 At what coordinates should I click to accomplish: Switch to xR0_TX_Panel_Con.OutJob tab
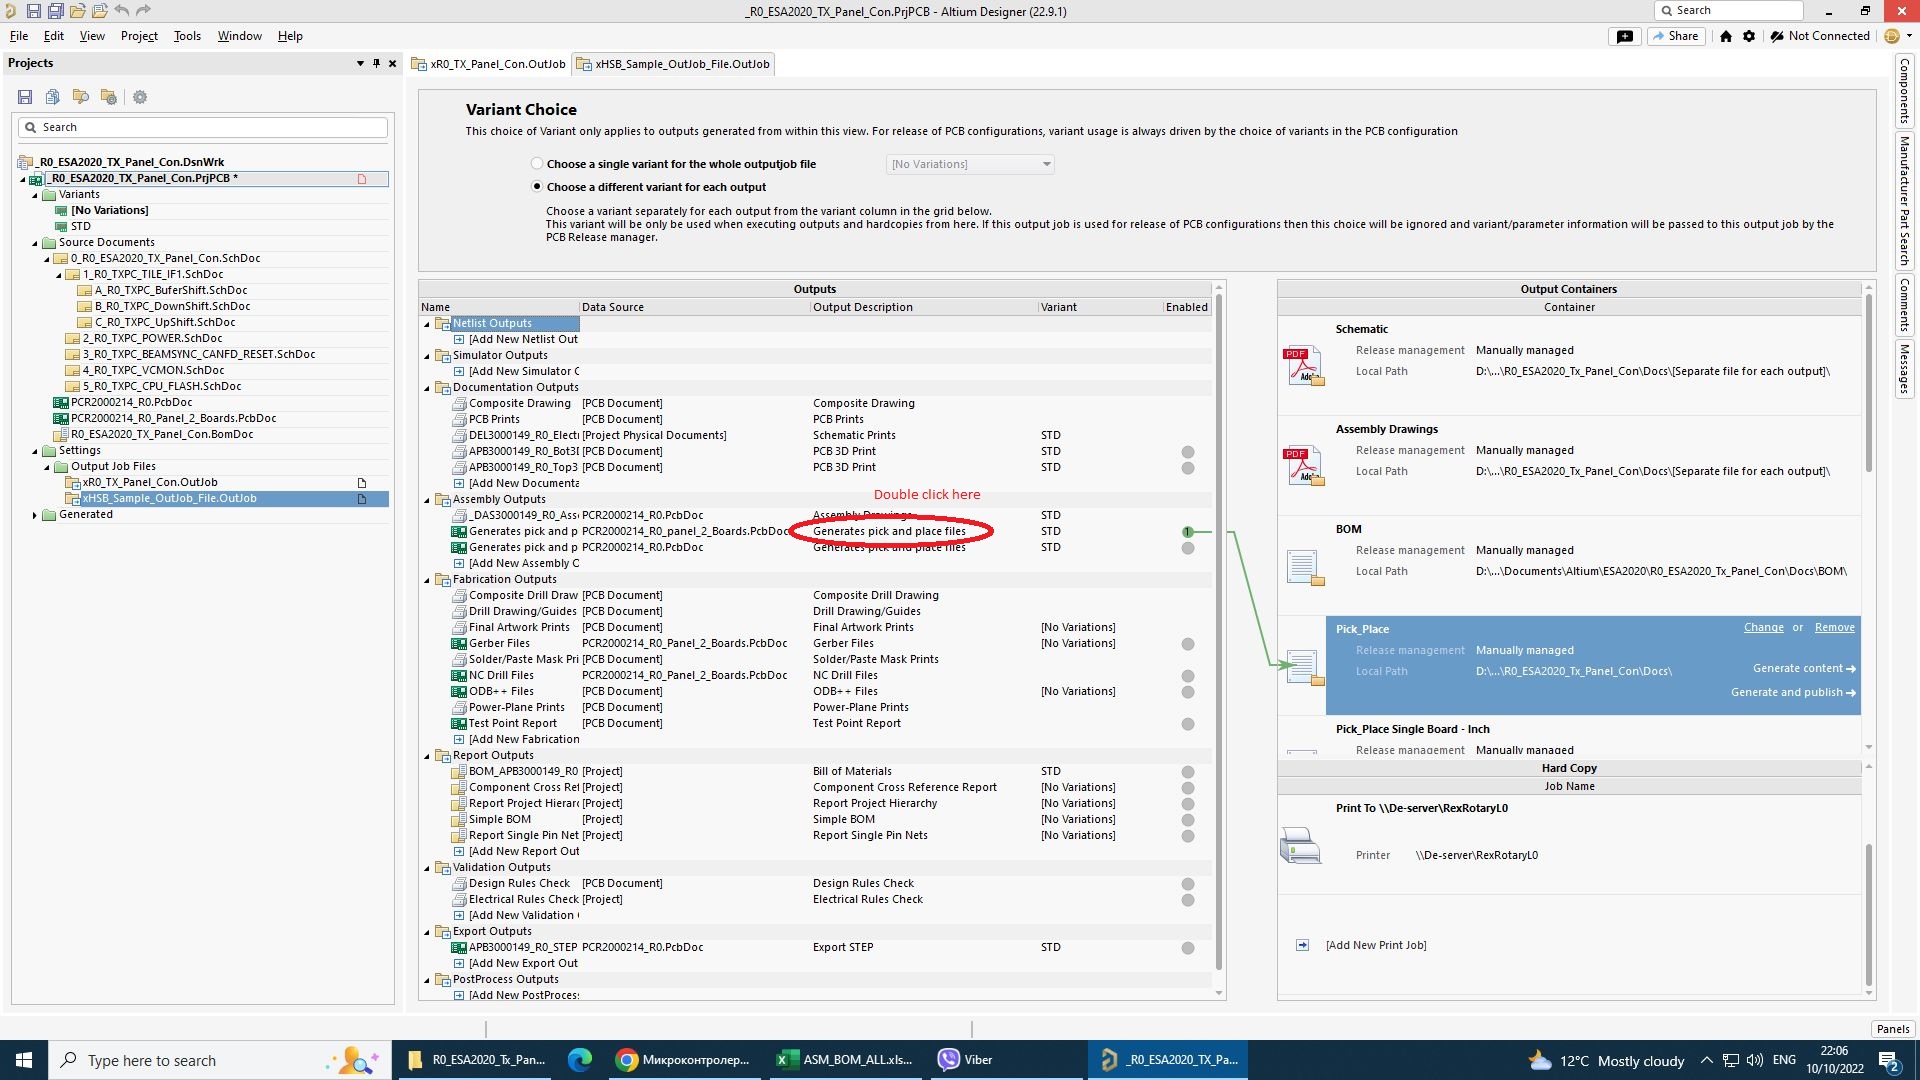[489, 64]
